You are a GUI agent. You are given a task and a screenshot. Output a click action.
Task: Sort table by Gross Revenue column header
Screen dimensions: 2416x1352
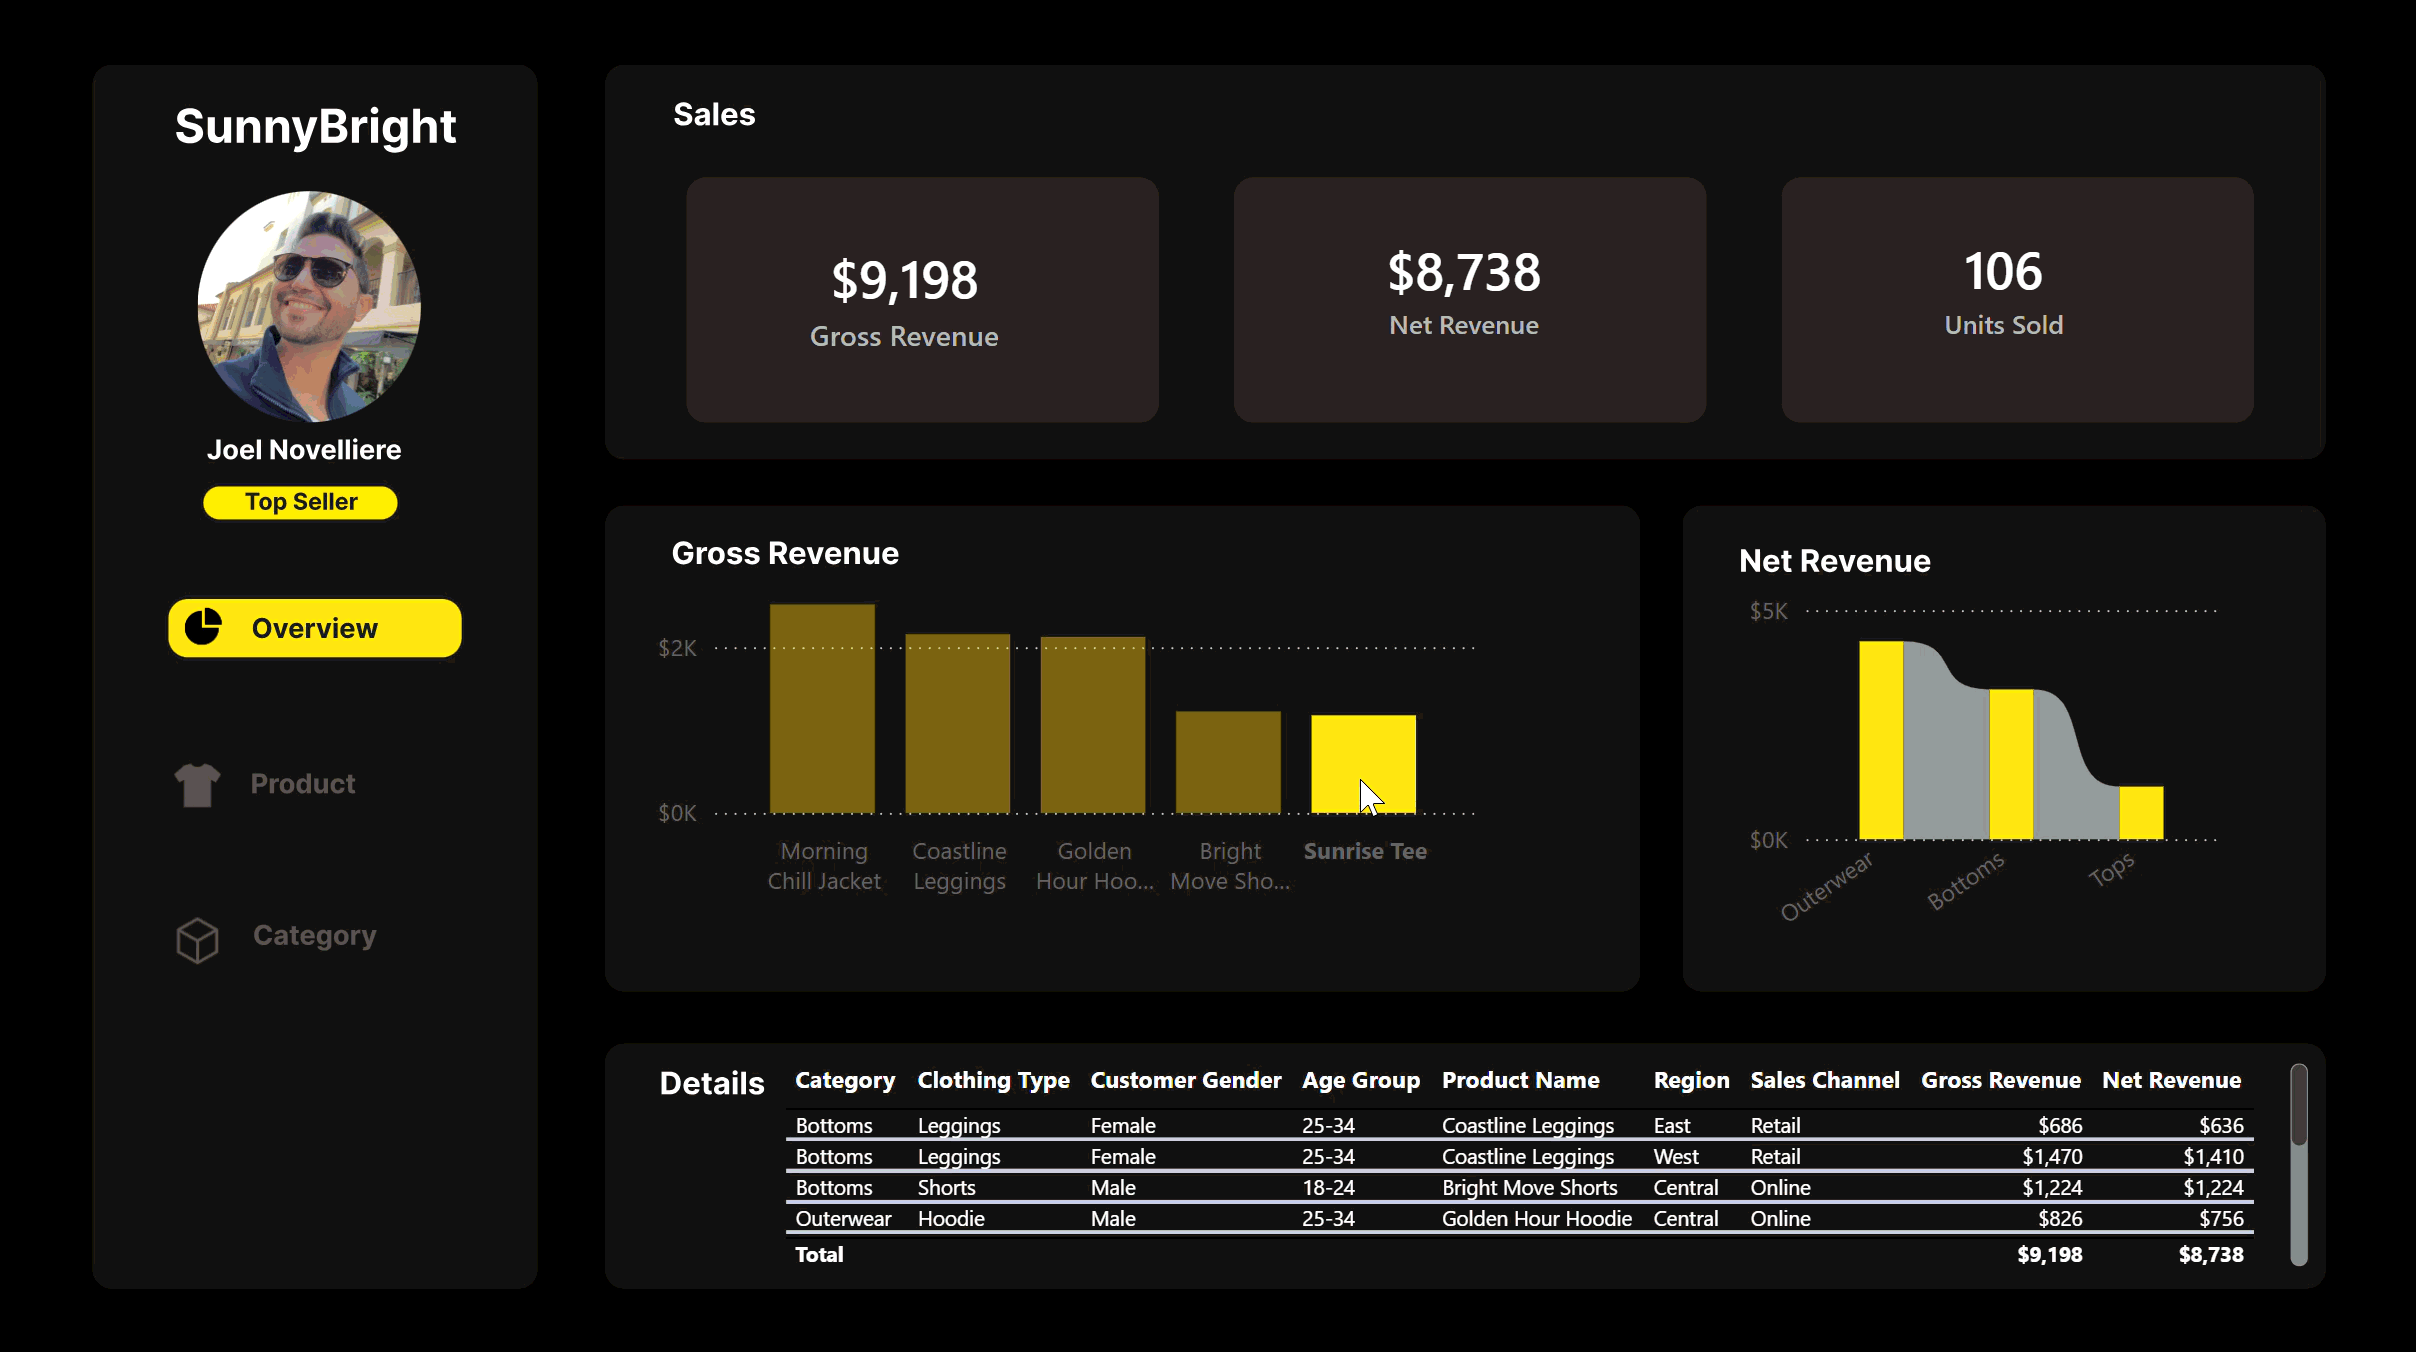pyautogui.click(x=2000, y=1081)
